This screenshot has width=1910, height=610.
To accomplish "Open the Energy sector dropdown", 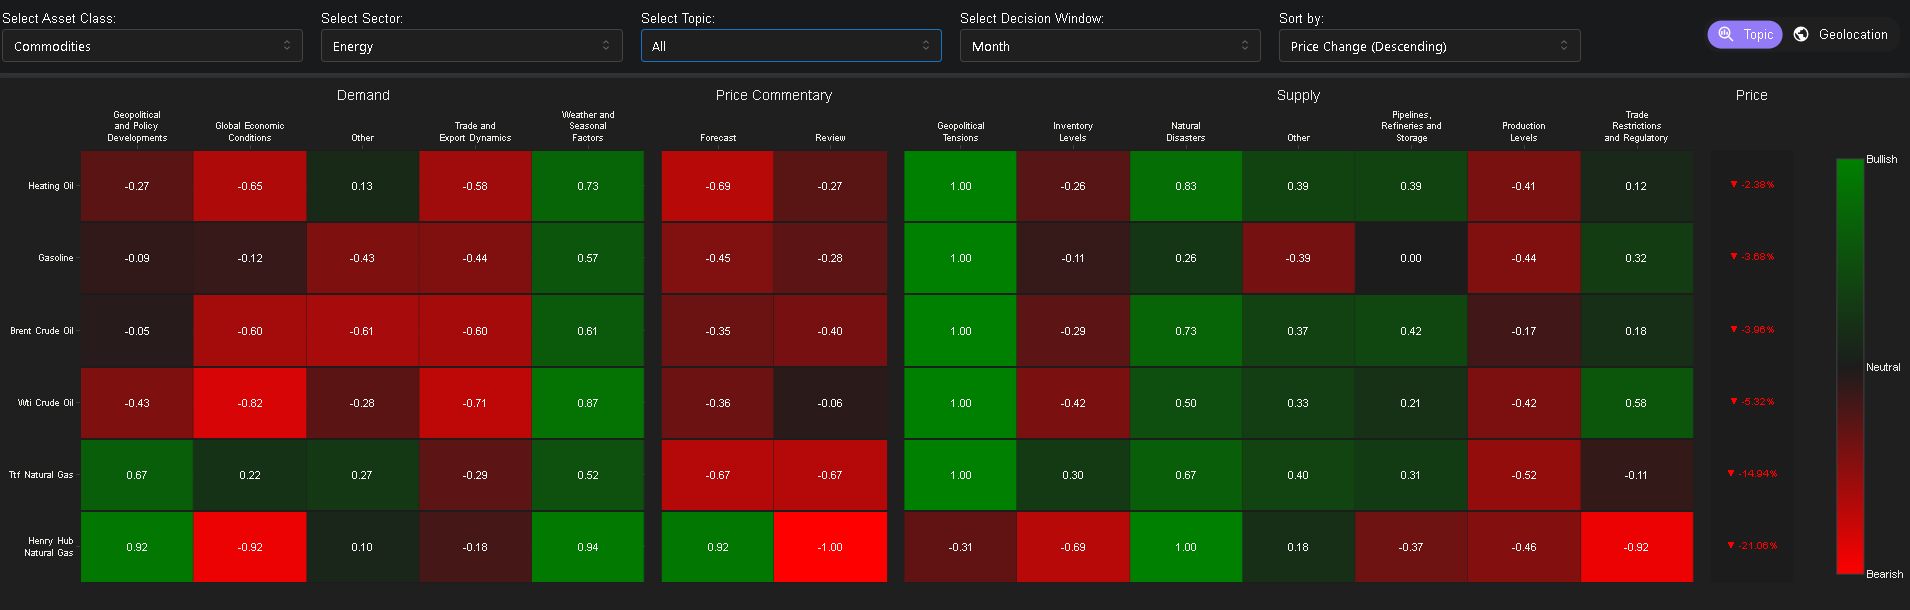I will (x=472, y=46).
